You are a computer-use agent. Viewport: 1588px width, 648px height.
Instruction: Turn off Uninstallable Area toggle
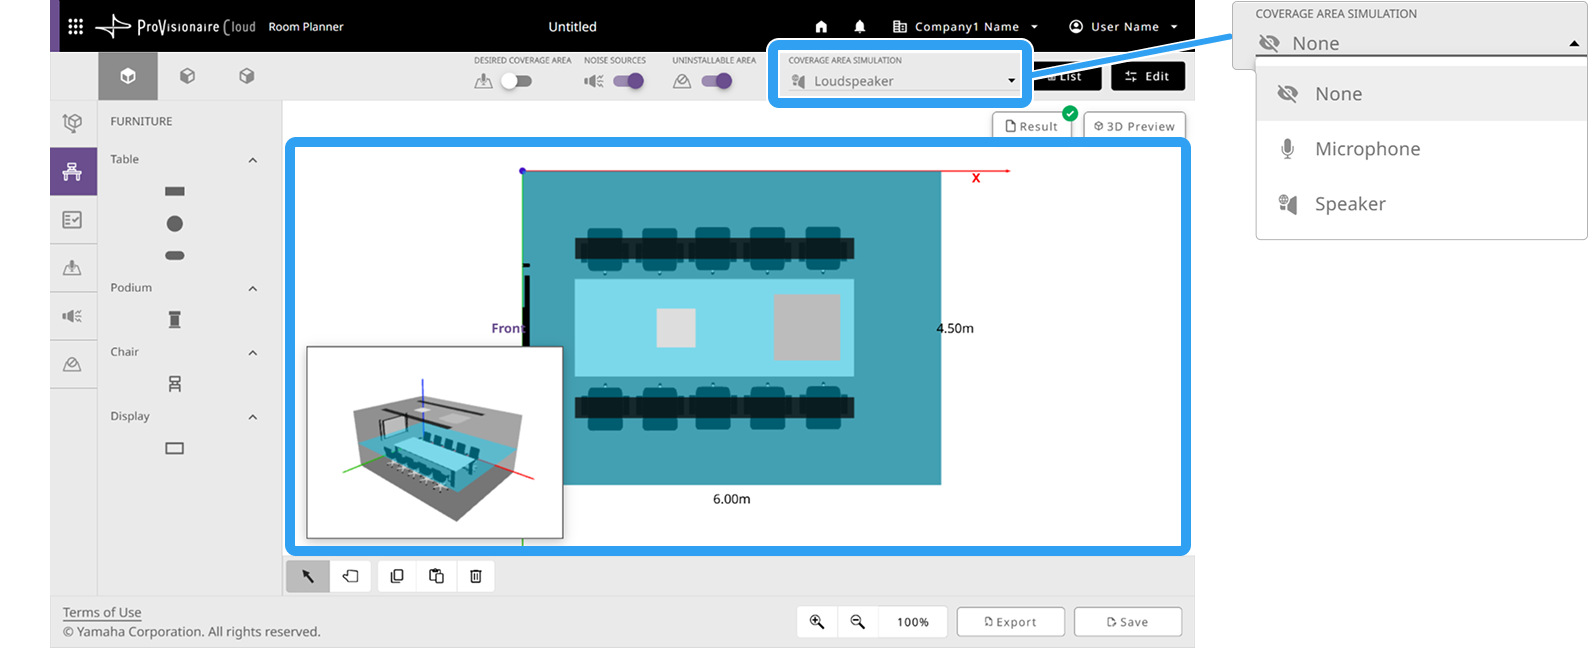pyautogui.click(x=716, y=81)
